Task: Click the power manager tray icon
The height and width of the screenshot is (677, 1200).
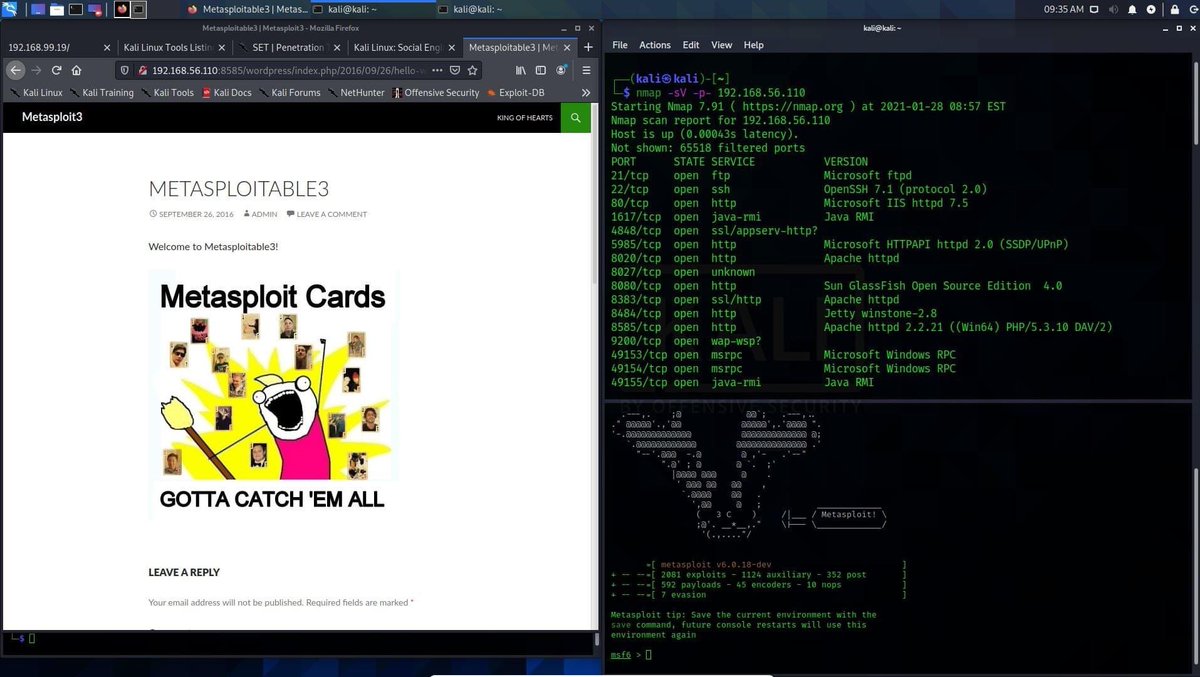Action: [1151, 9]
